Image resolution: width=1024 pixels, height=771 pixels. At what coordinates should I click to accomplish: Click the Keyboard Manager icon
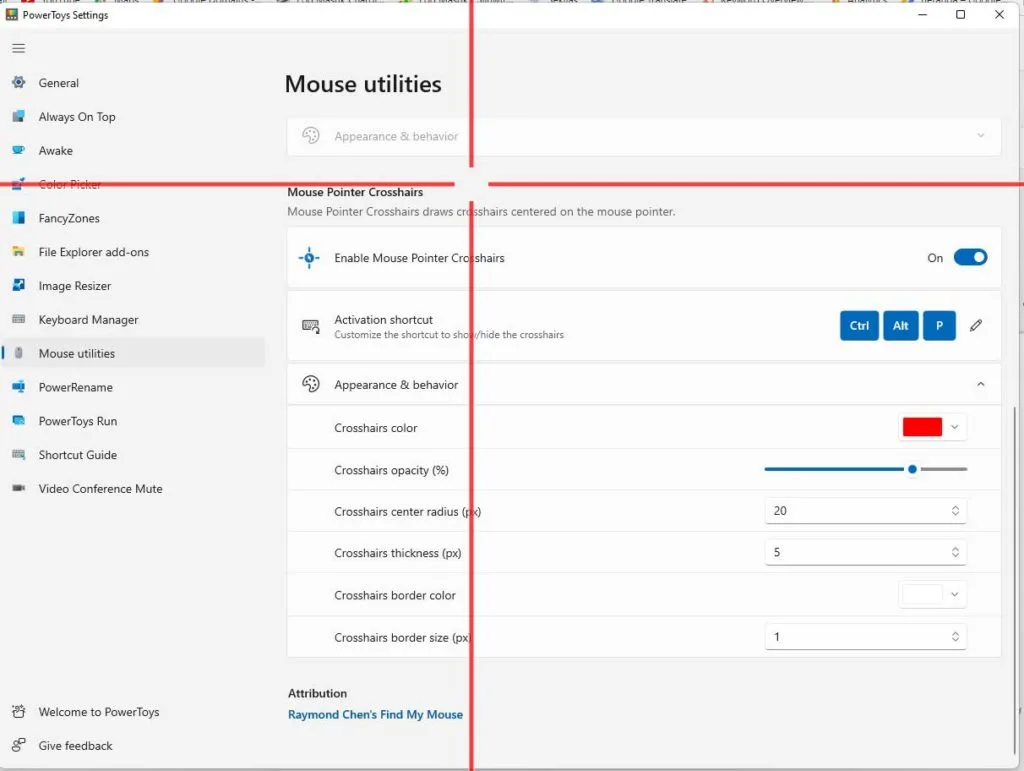point(18,319)
